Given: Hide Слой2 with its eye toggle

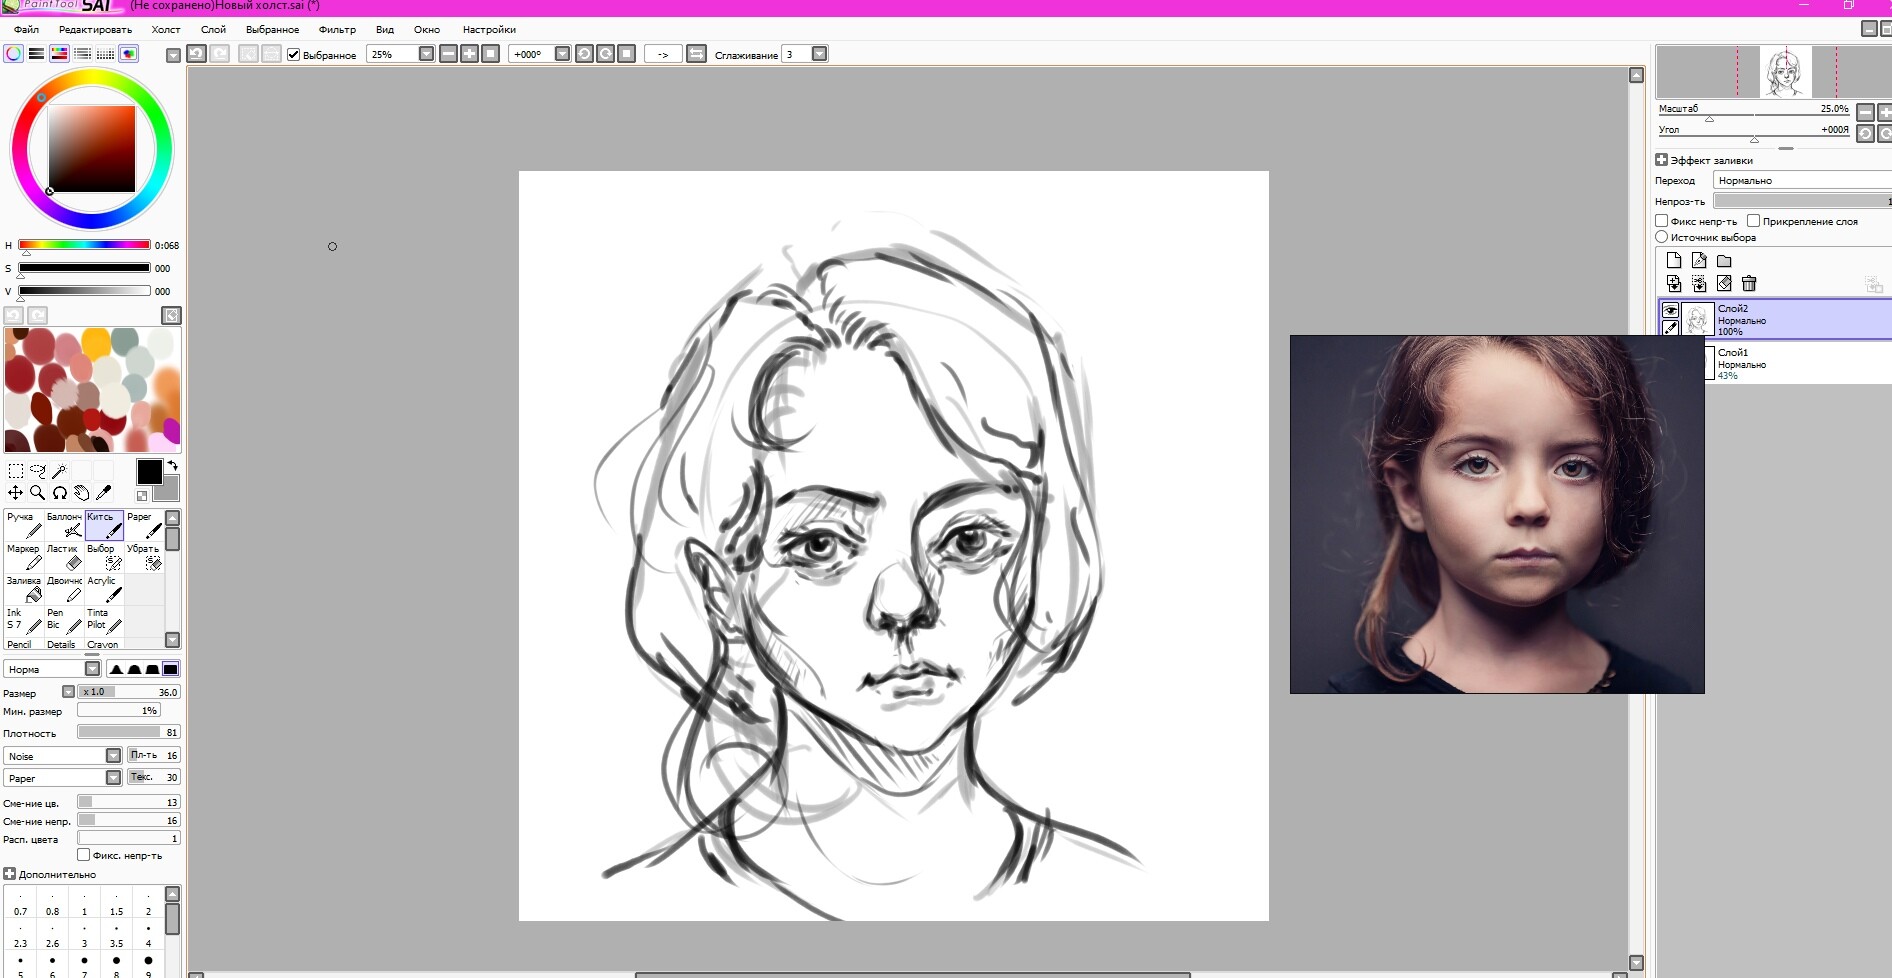Looking at the screenshot, I should pyautogui.click(x=1671, y=310).
